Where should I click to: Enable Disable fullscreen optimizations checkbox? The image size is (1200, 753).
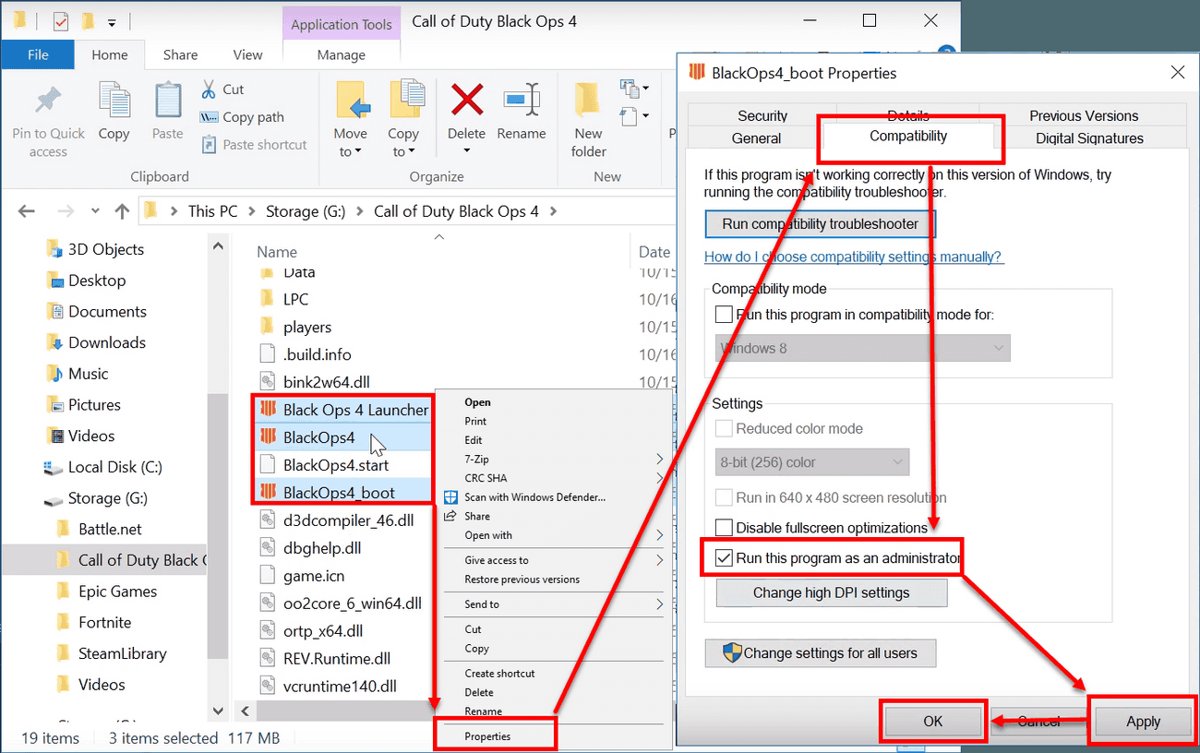click(724, 527)
